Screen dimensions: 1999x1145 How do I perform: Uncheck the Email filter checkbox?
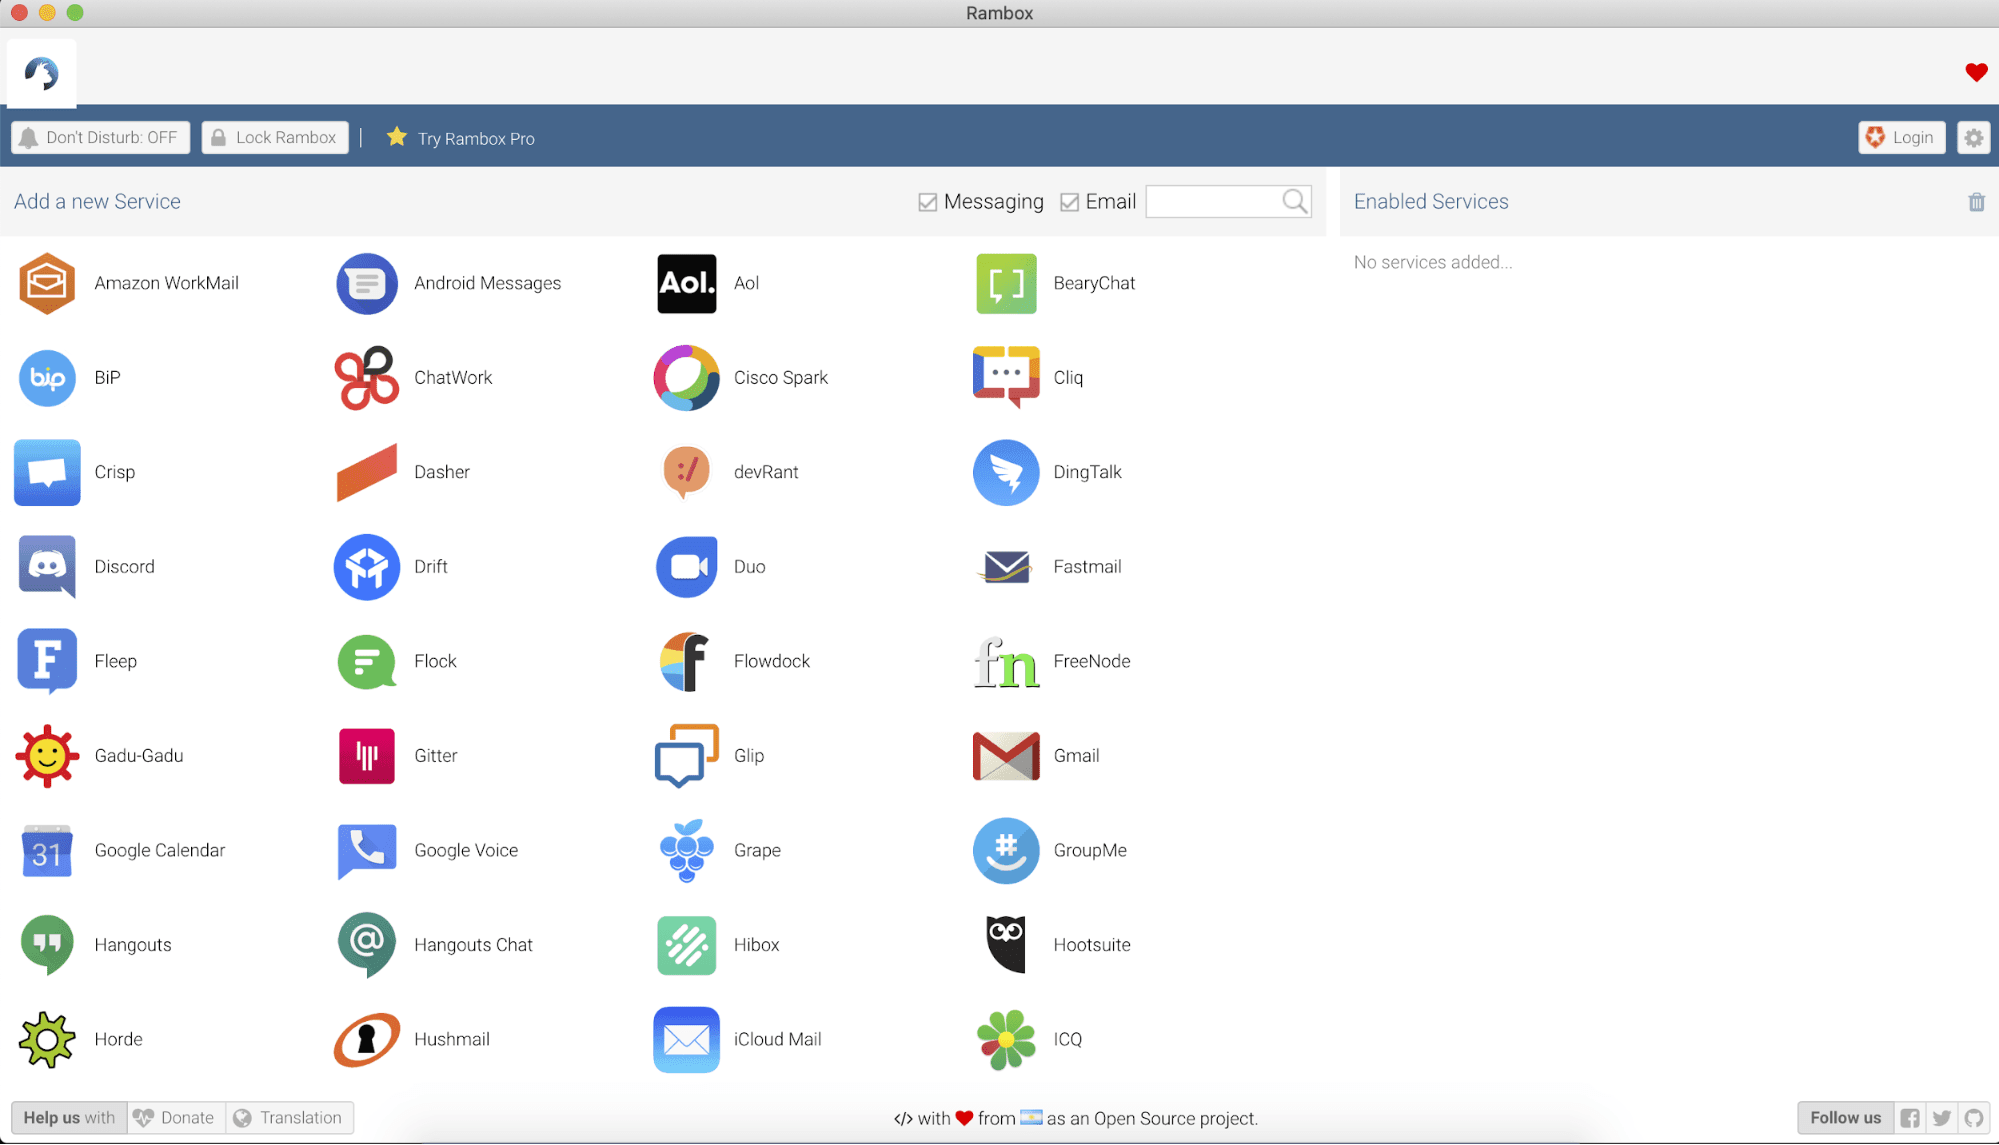pos(1070,203)
